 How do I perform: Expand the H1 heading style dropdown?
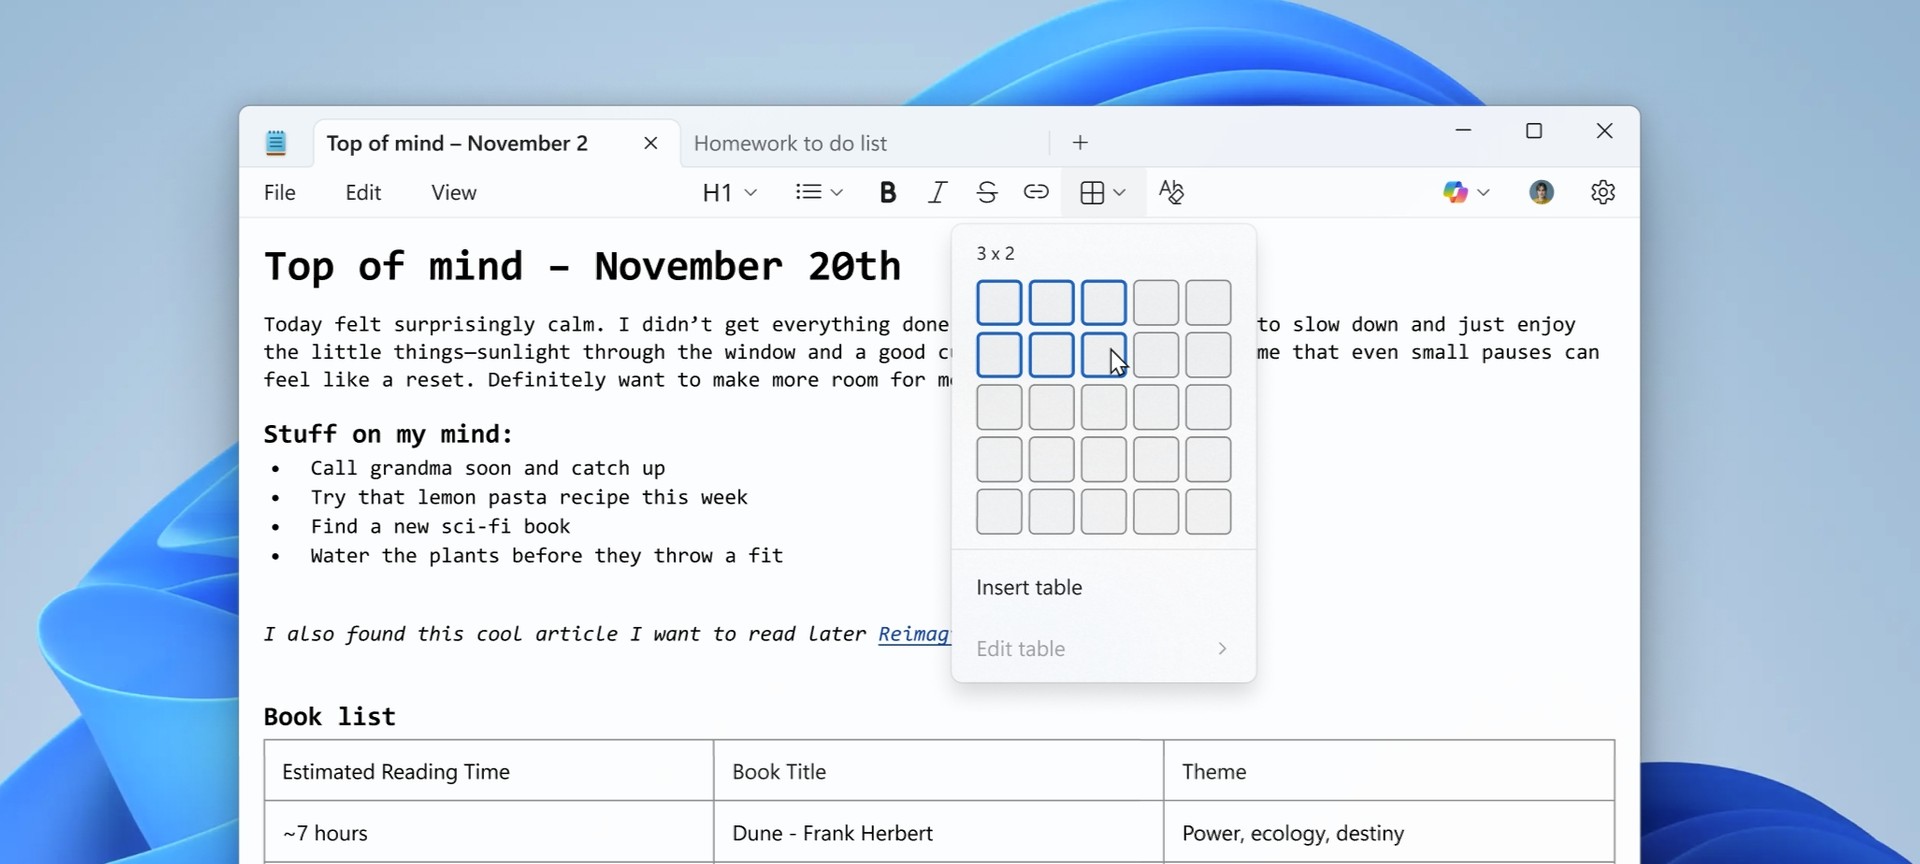(729, 192)
